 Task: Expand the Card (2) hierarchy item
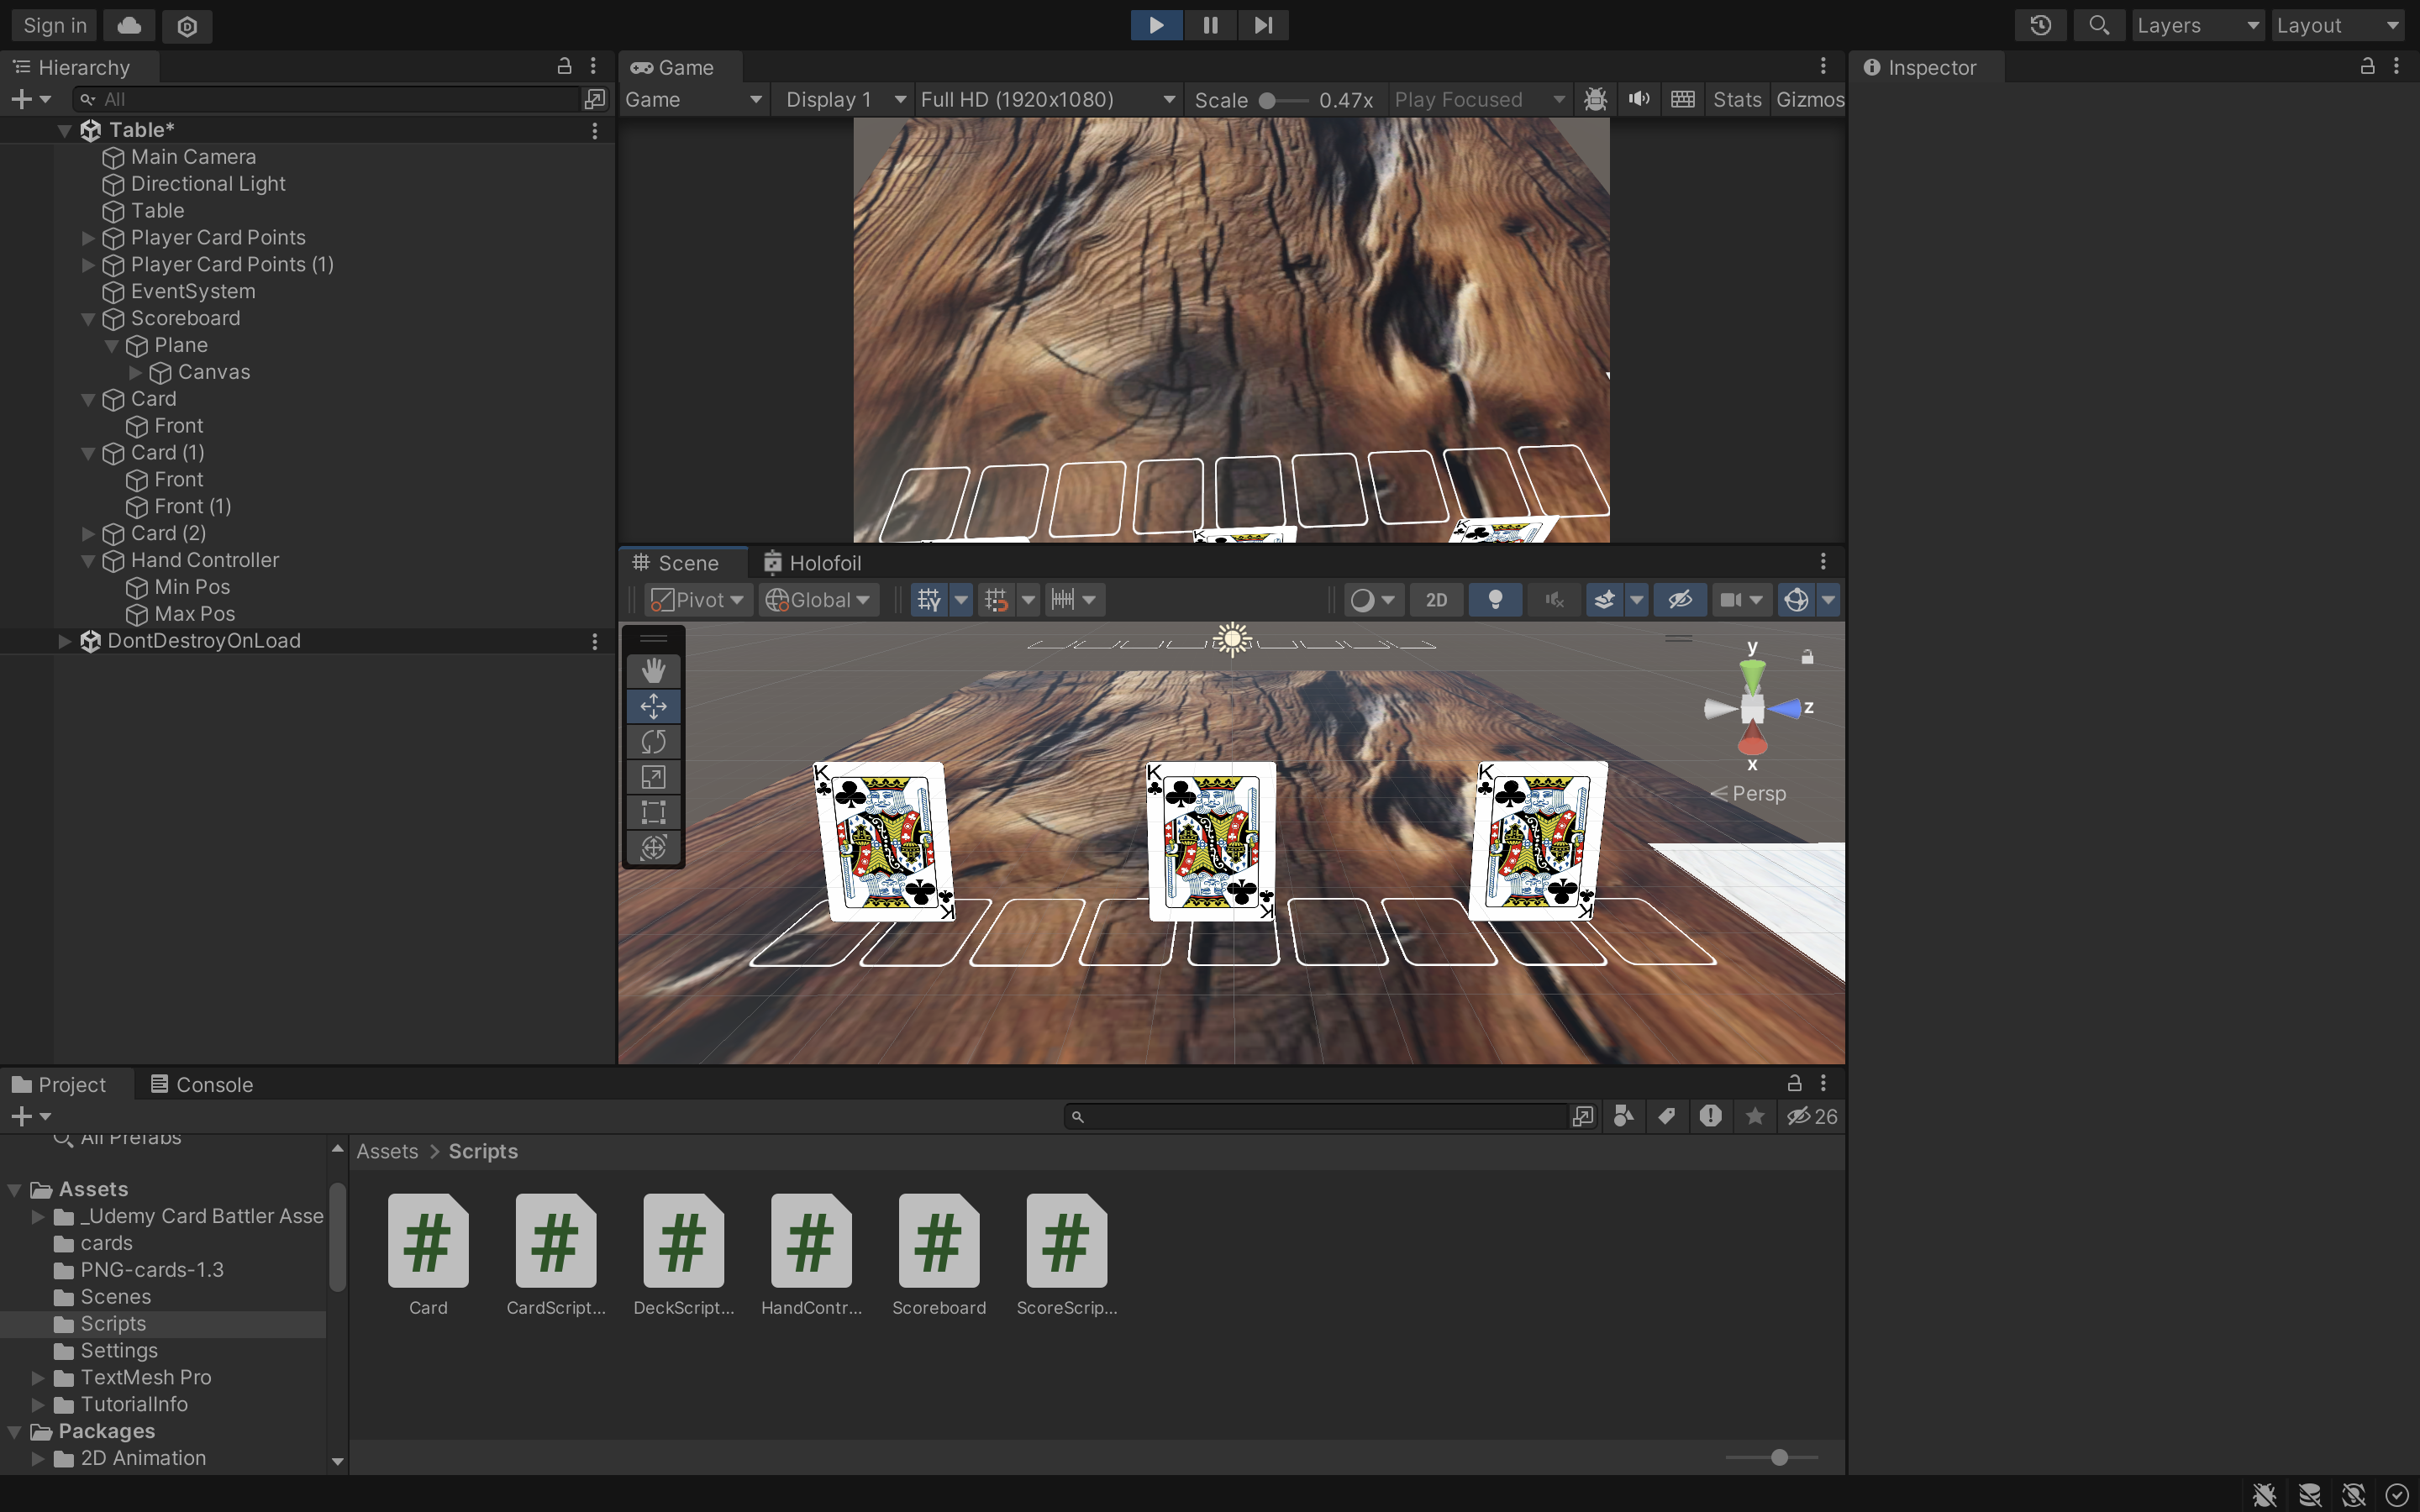pyautogui.click(x=88, y=534)
